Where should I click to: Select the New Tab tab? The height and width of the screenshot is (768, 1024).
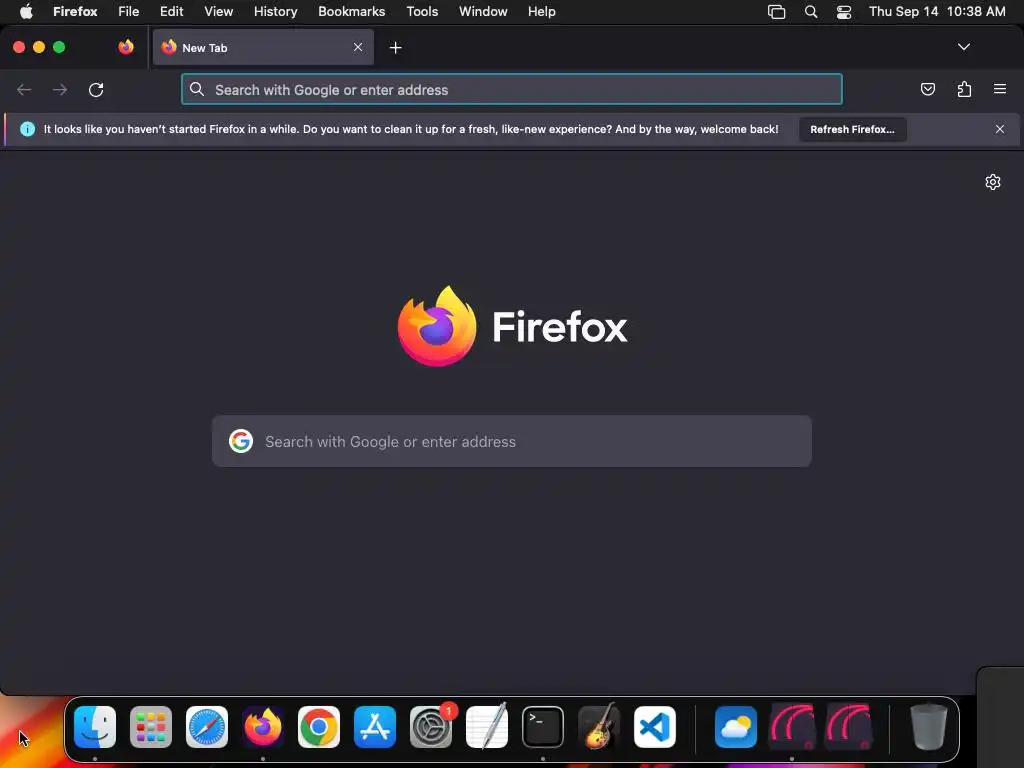point(263,47)
